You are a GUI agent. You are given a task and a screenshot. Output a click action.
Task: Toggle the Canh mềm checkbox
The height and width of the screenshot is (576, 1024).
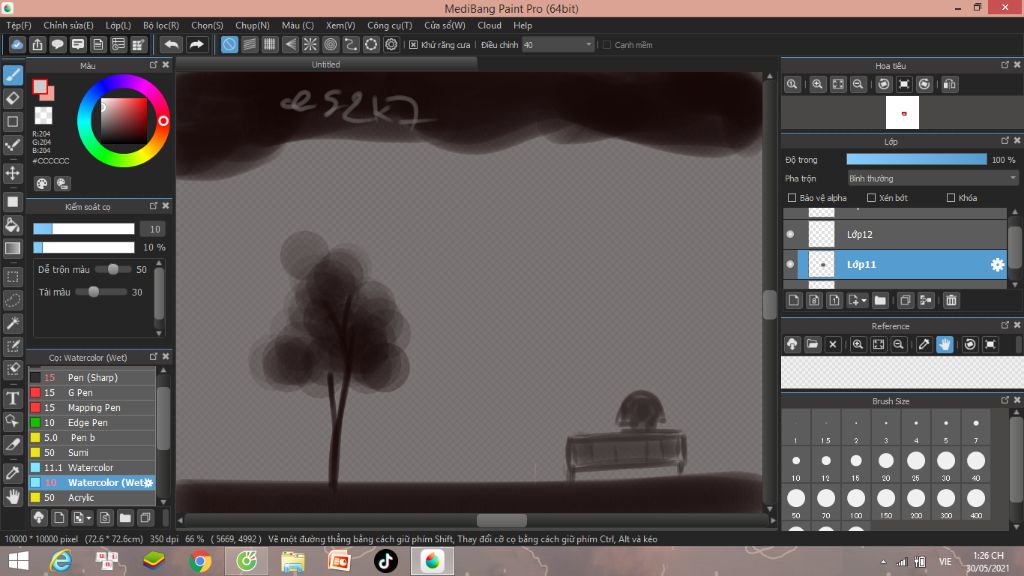point(607,45)
